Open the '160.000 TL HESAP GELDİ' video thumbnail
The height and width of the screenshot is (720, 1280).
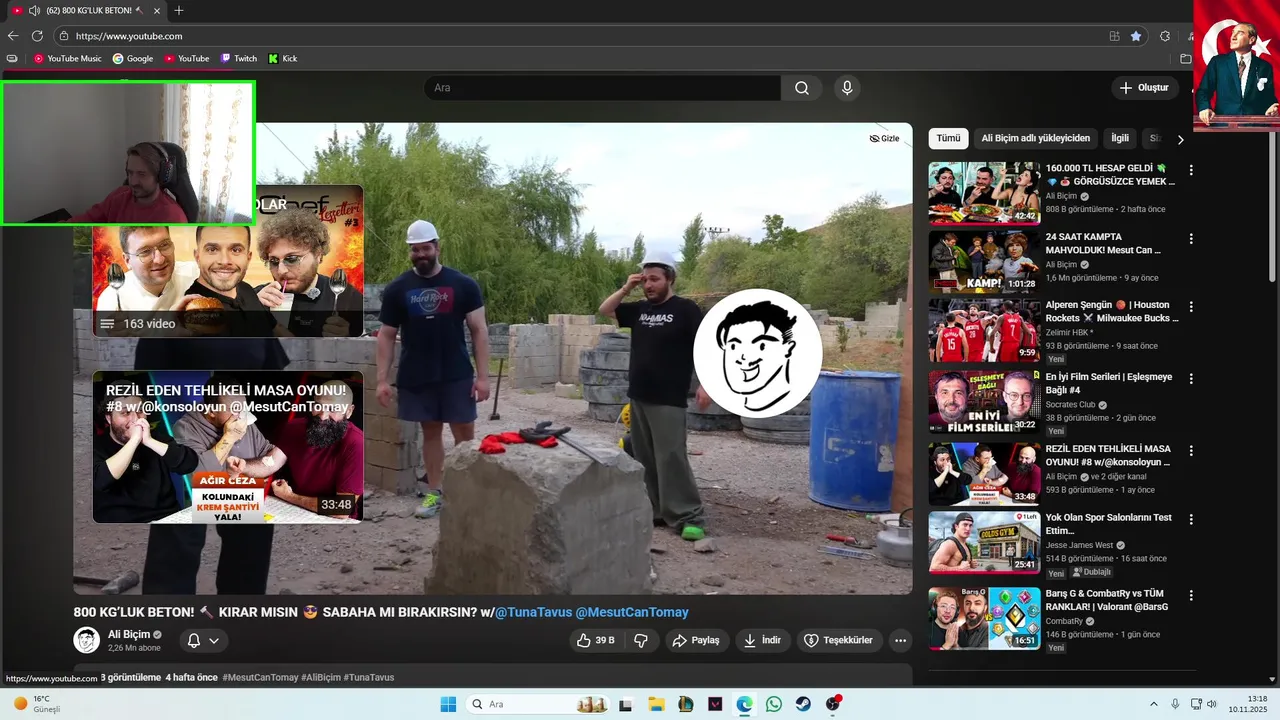(984, 193)
